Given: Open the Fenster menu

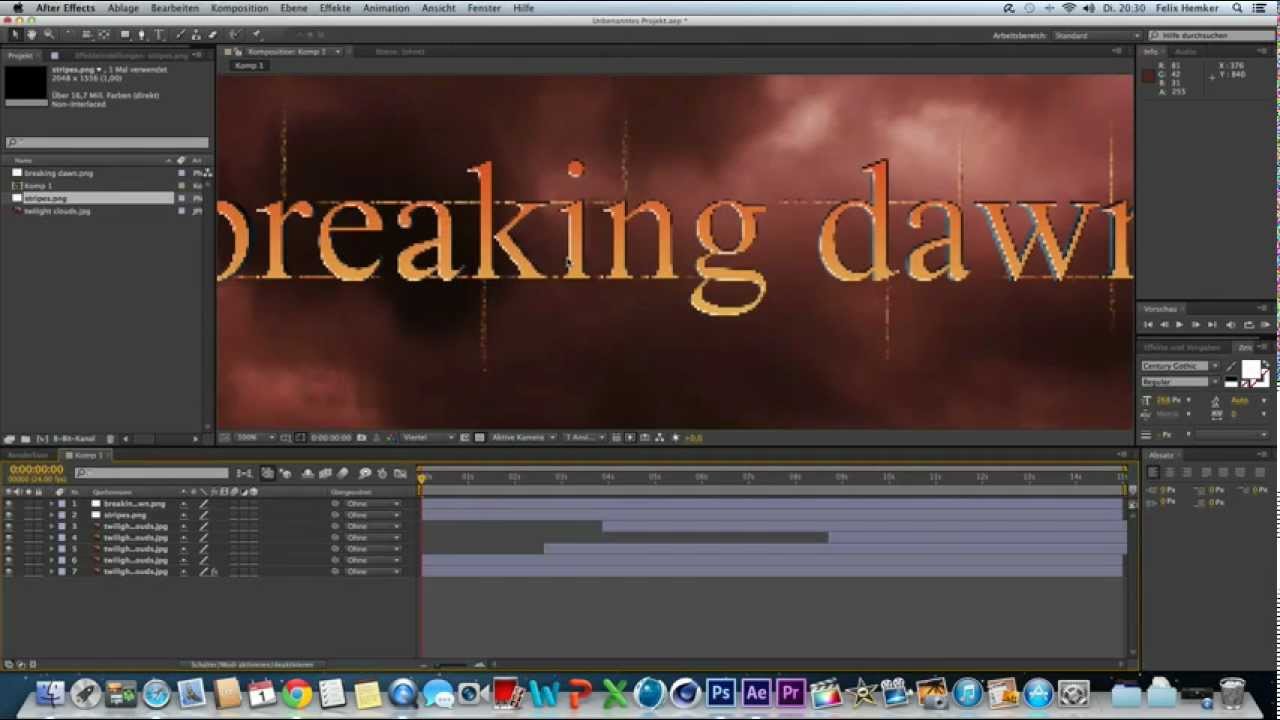Looking at the screenshot, I should pyautogui.click(x=484, y=8).
